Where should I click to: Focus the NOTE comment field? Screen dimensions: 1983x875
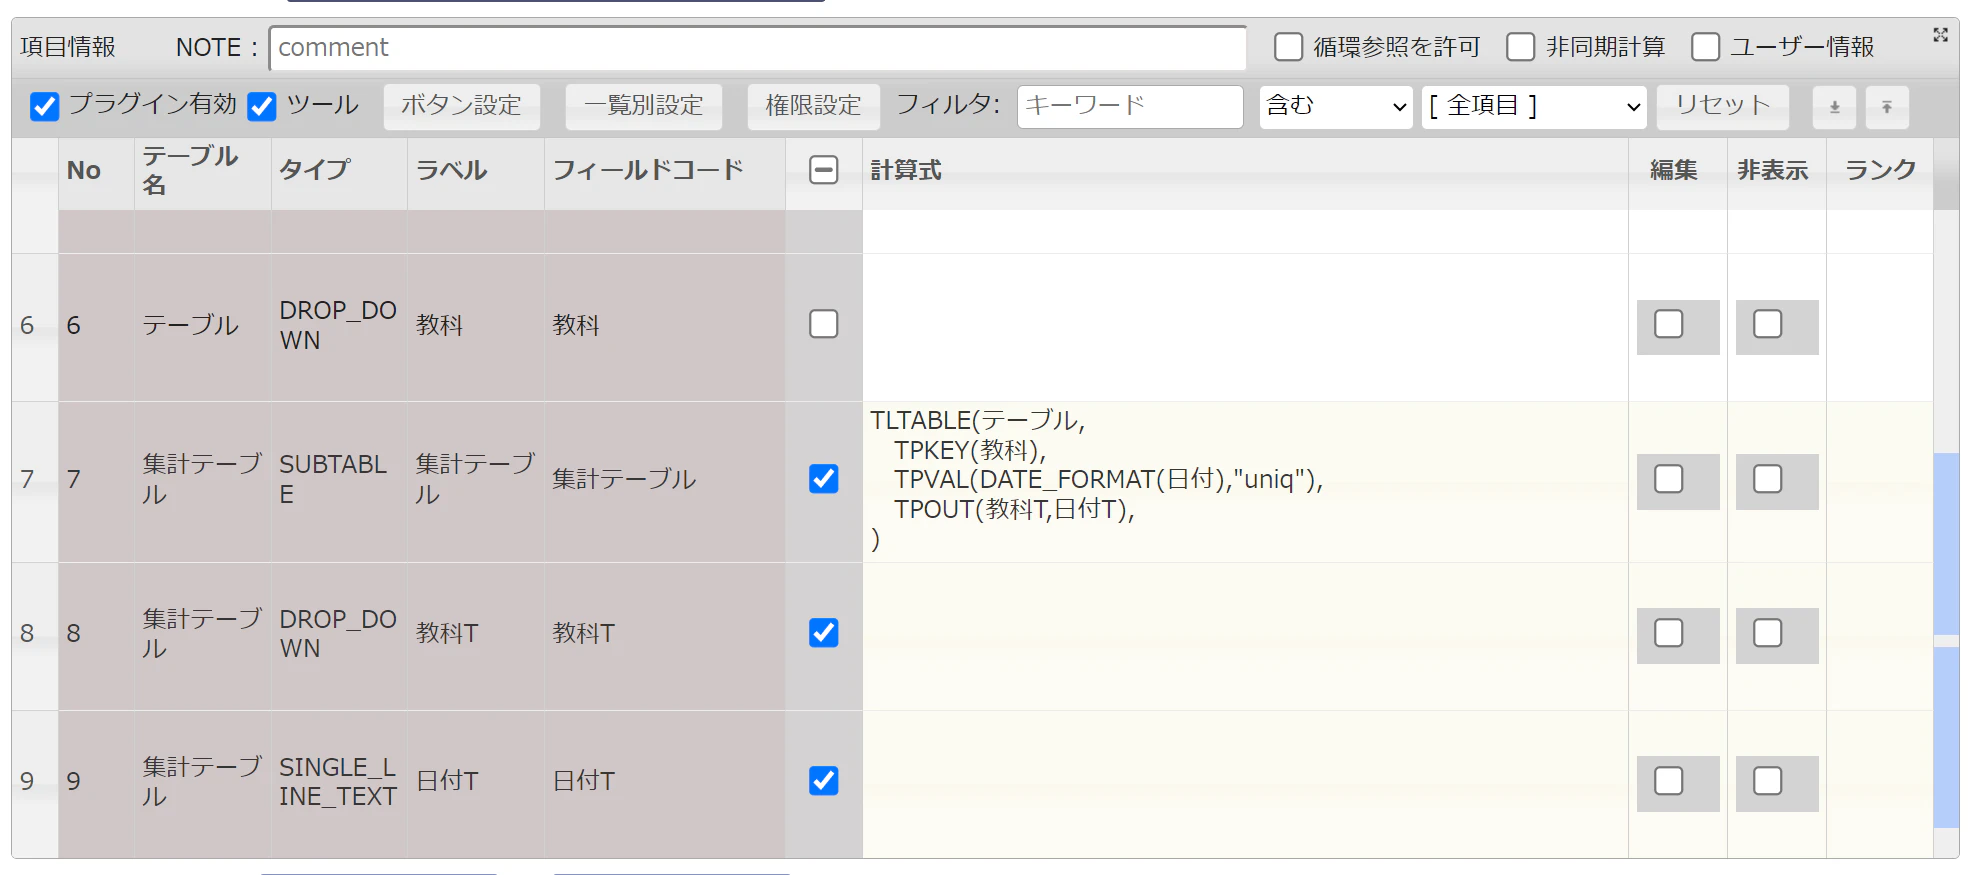758,48
